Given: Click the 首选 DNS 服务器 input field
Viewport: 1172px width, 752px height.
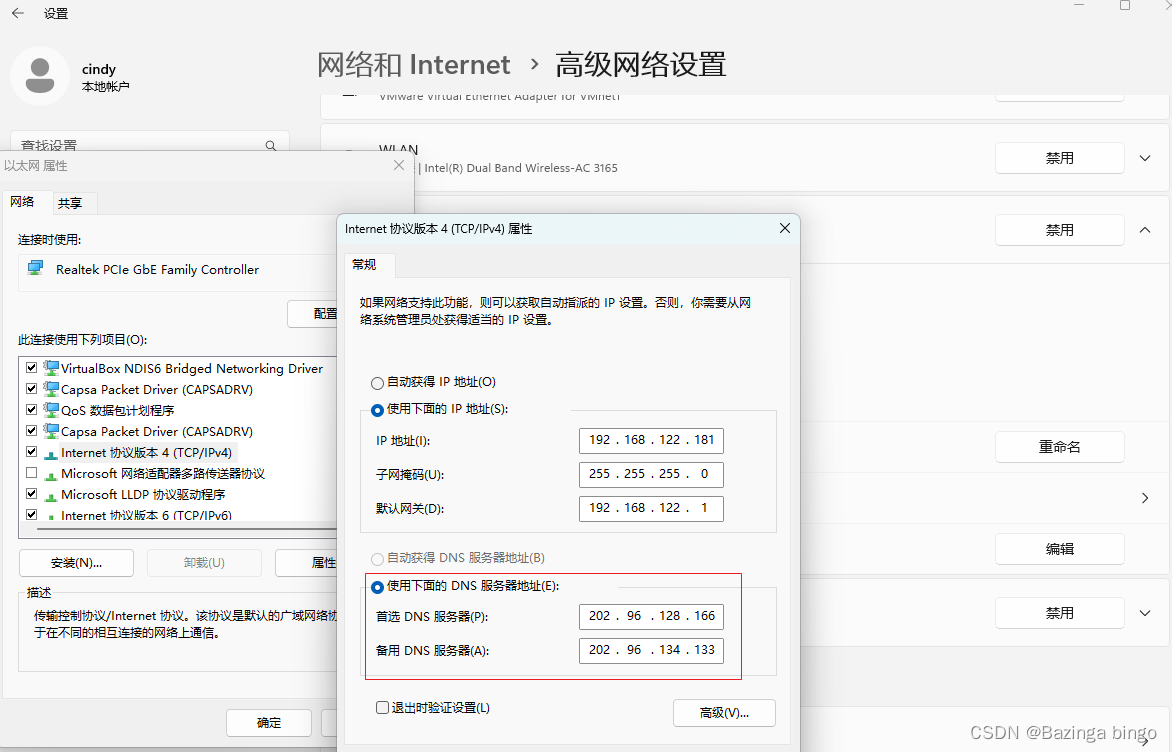Looking at the screenshot, I should [651, 616].
